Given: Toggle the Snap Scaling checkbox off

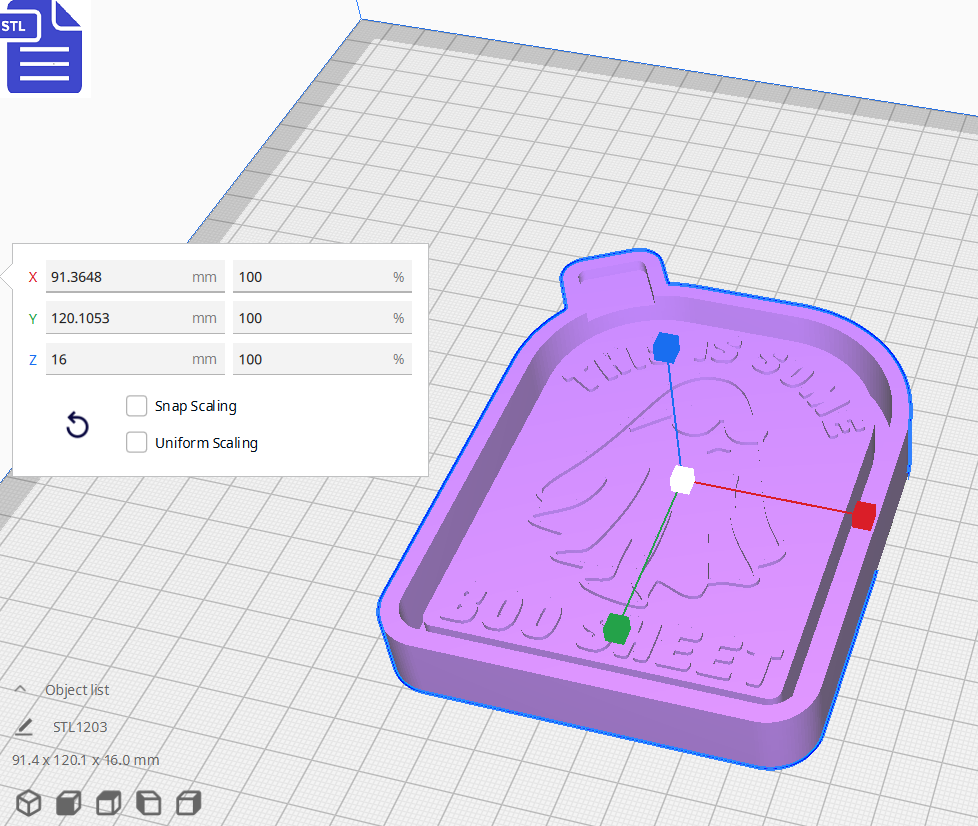Looking at the screenshot, I should click(x=136, y=406).
